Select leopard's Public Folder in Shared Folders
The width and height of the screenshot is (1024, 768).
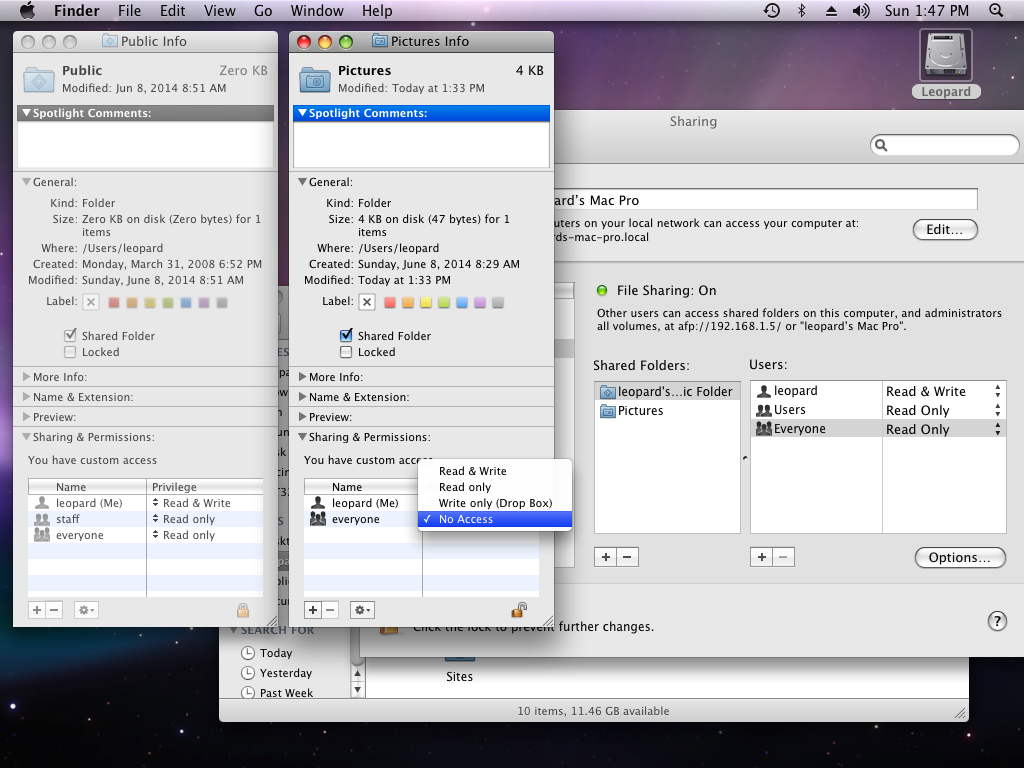[x=667, y=392]
